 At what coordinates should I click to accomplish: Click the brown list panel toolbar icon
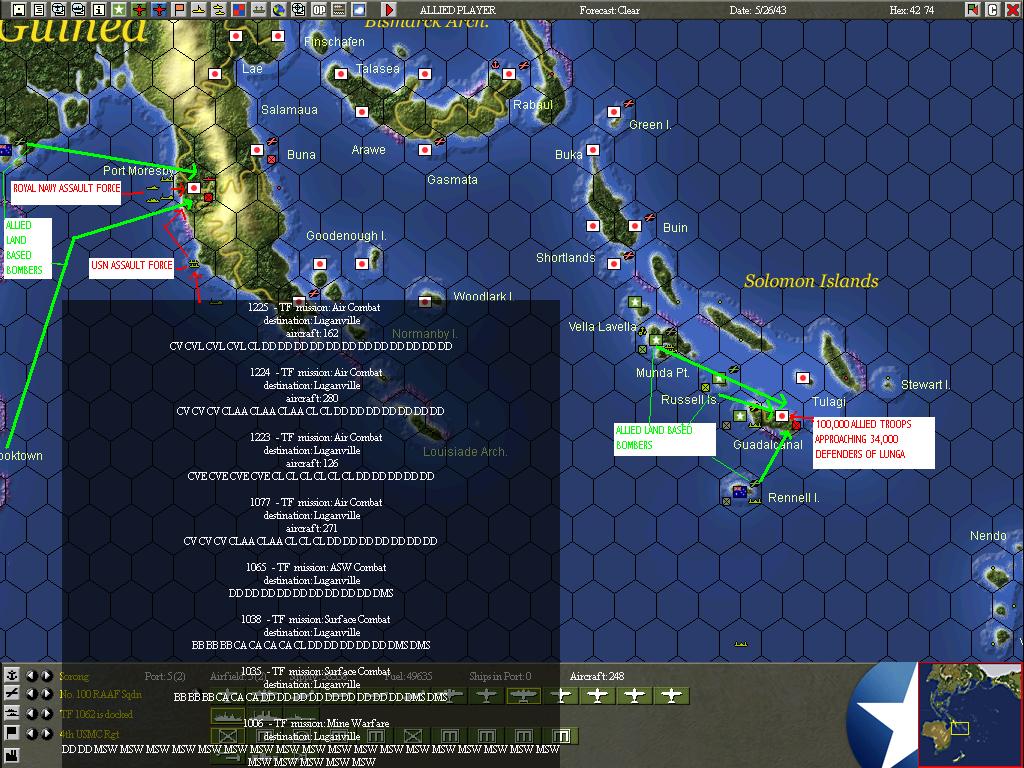[x=338, y=10]
